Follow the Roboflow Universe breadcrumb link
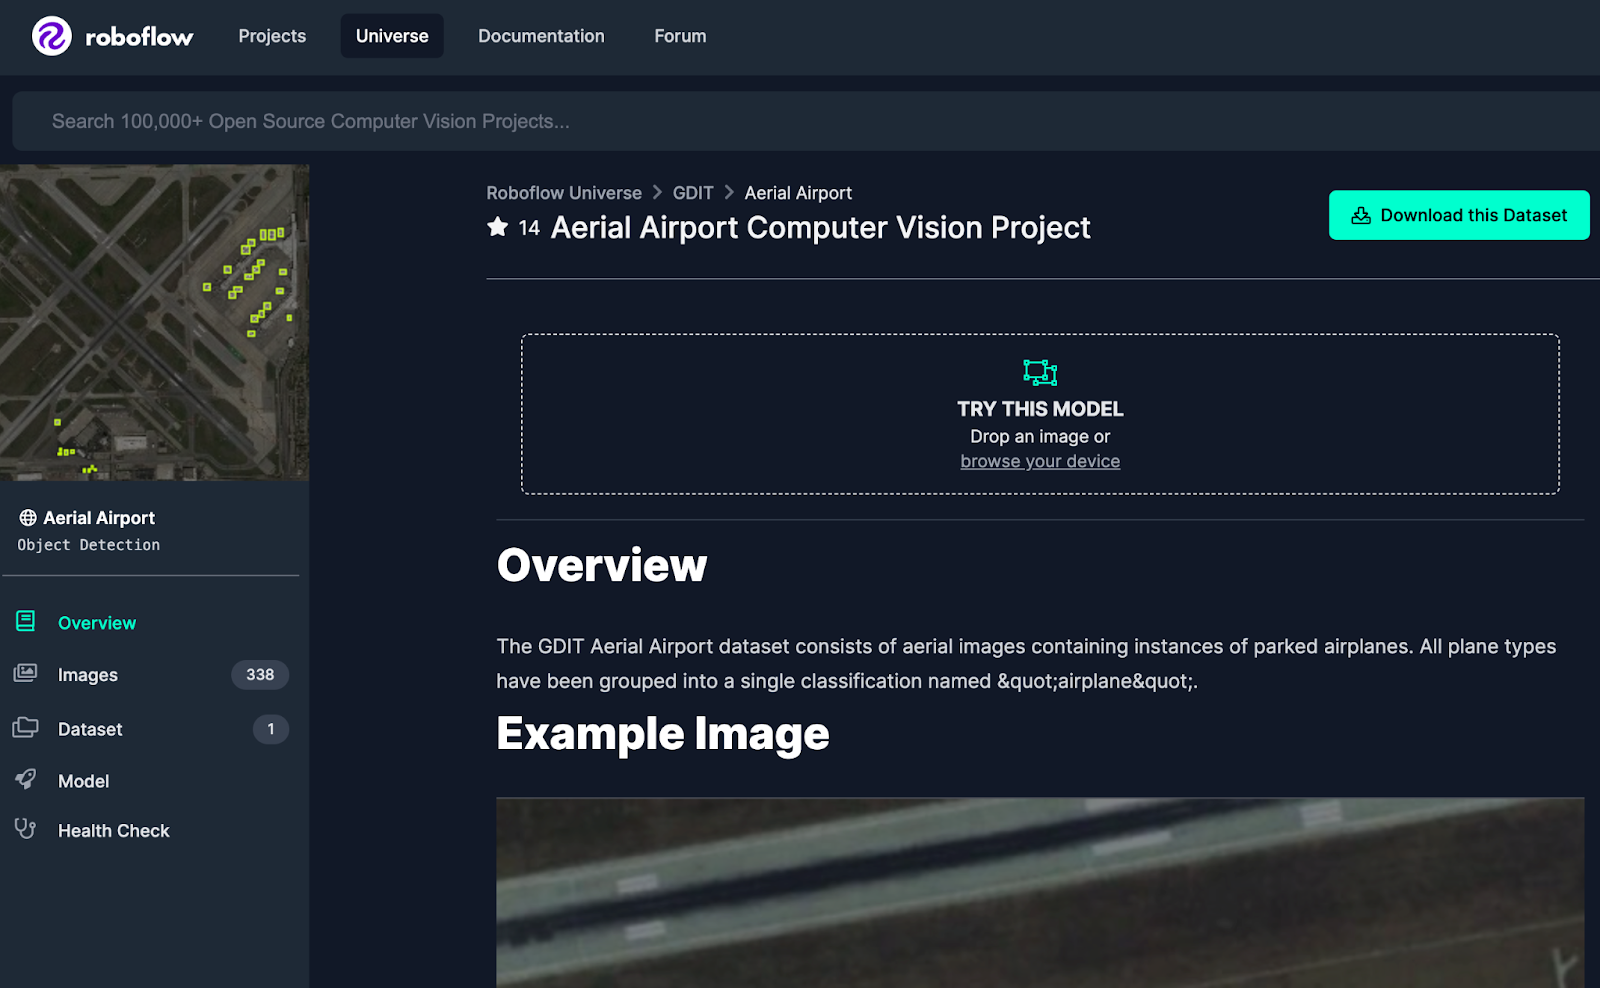Screen dimensions: 1600x988 (564, 193)
